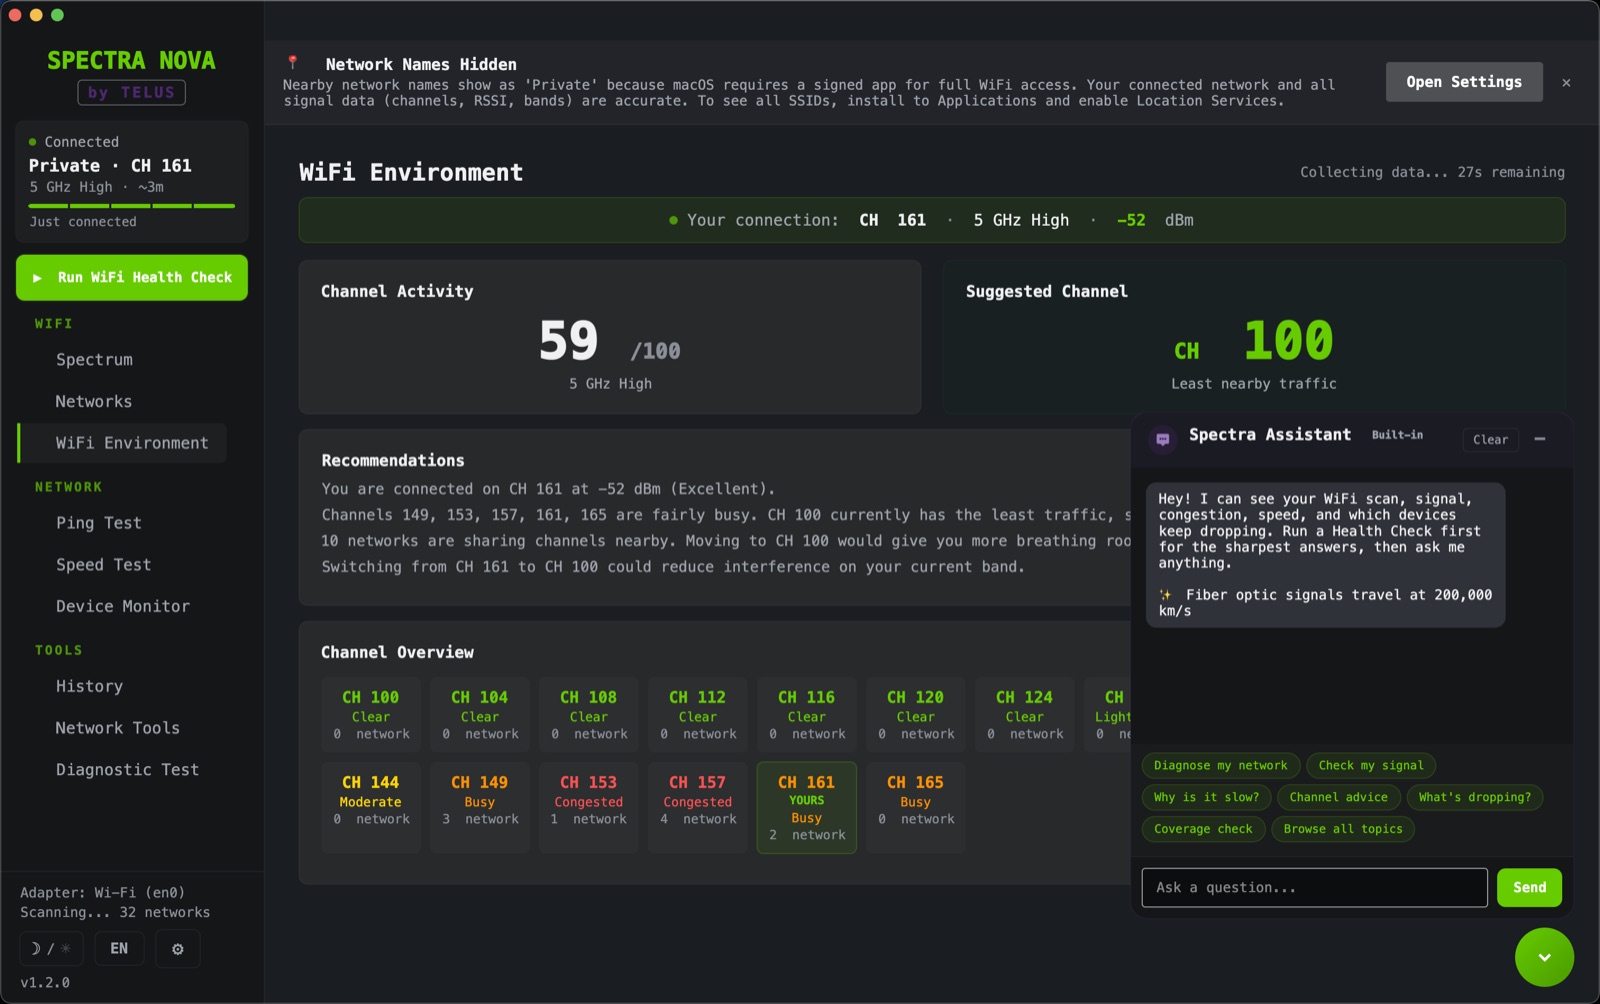Click the location pin icon in banner
1600x1004 pixels.
pos(293,62)
